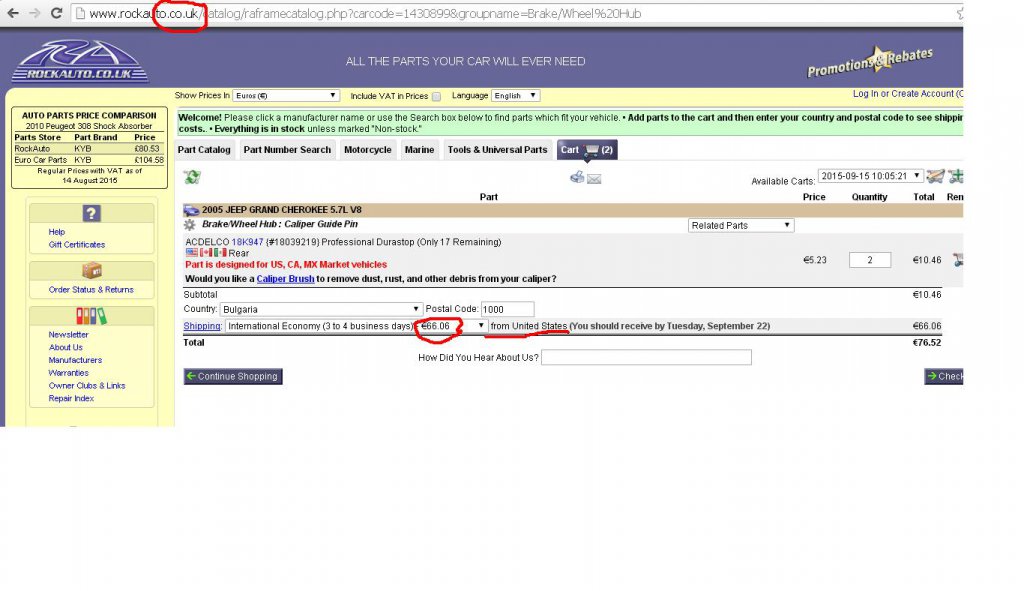The width and height of the screenshot is (1024, 591).
Task: Click the Total amount €76.52
Action: 927,343
